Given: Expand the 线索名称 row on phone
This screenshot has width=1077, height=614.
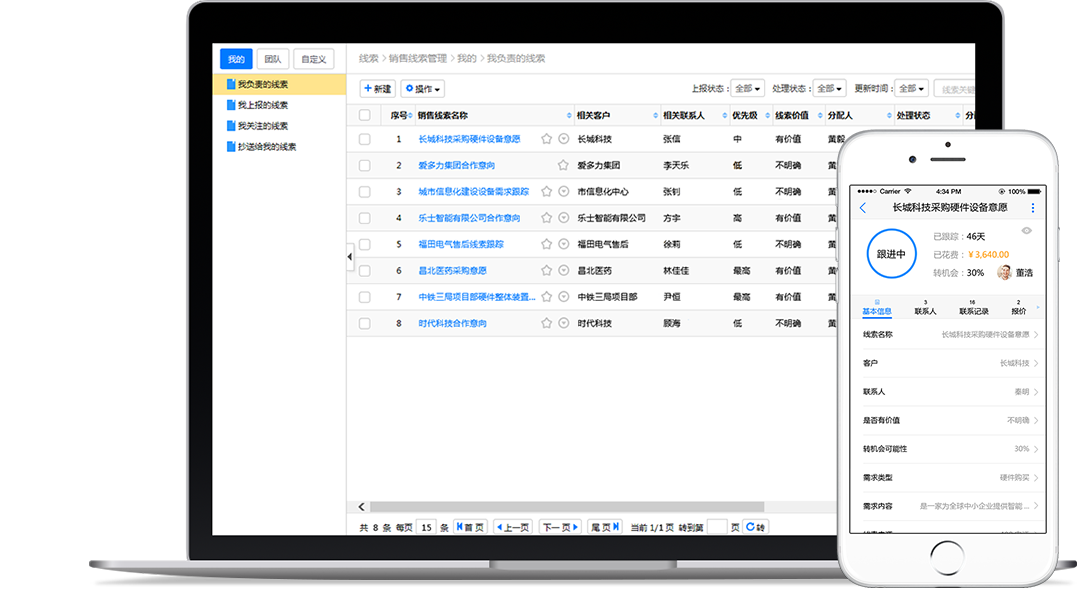Looking at the screenshot, I should (x=948, y=334).
